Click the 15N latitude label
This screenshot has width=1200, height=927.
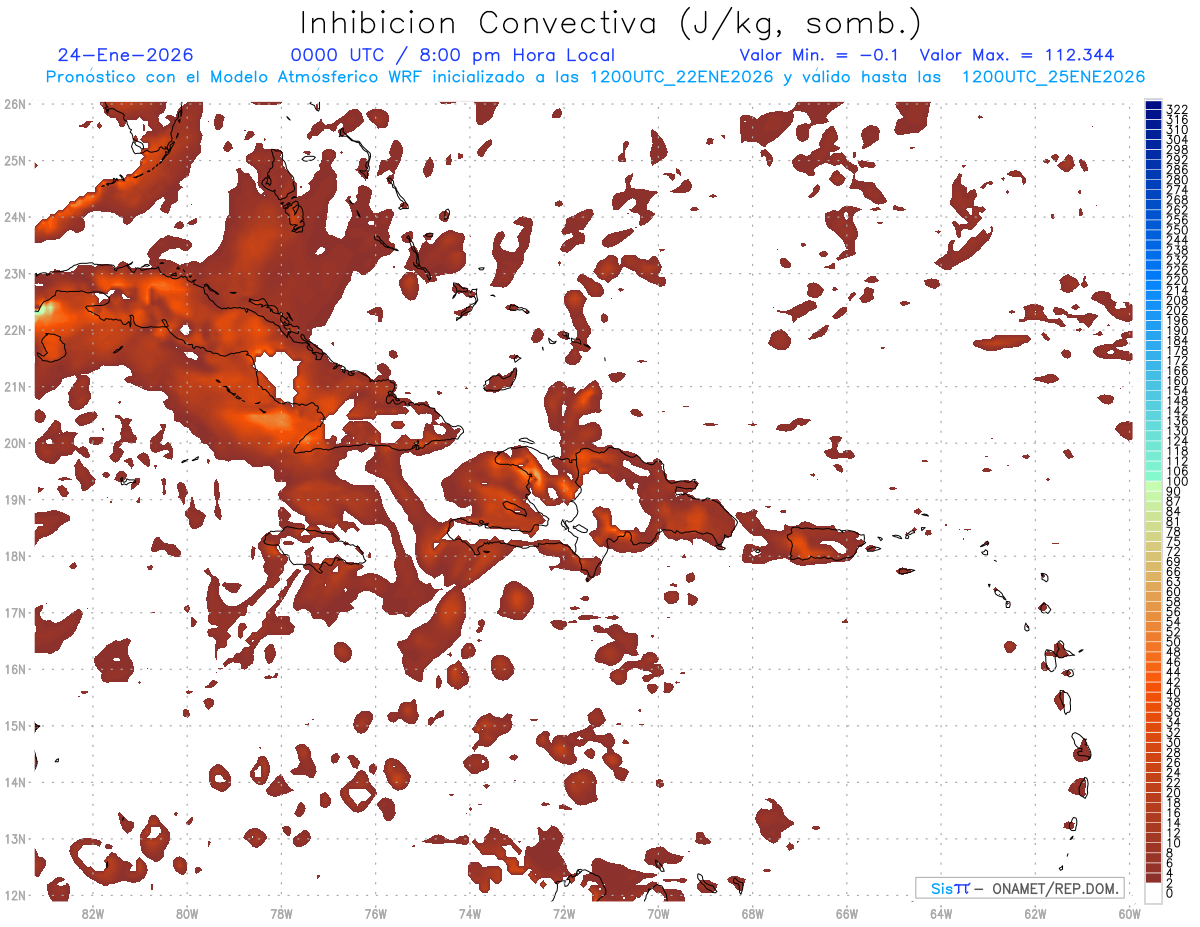(16, 726)
